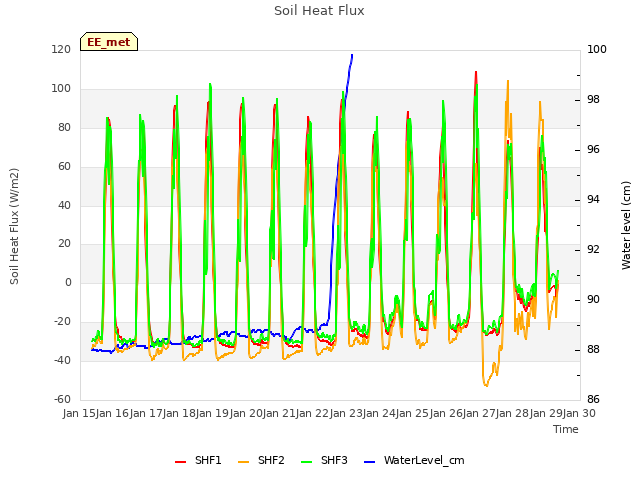Click the 120 left y-axis tick label
Viewport: 640px width, 480px height.
click(x=61, y=49)
